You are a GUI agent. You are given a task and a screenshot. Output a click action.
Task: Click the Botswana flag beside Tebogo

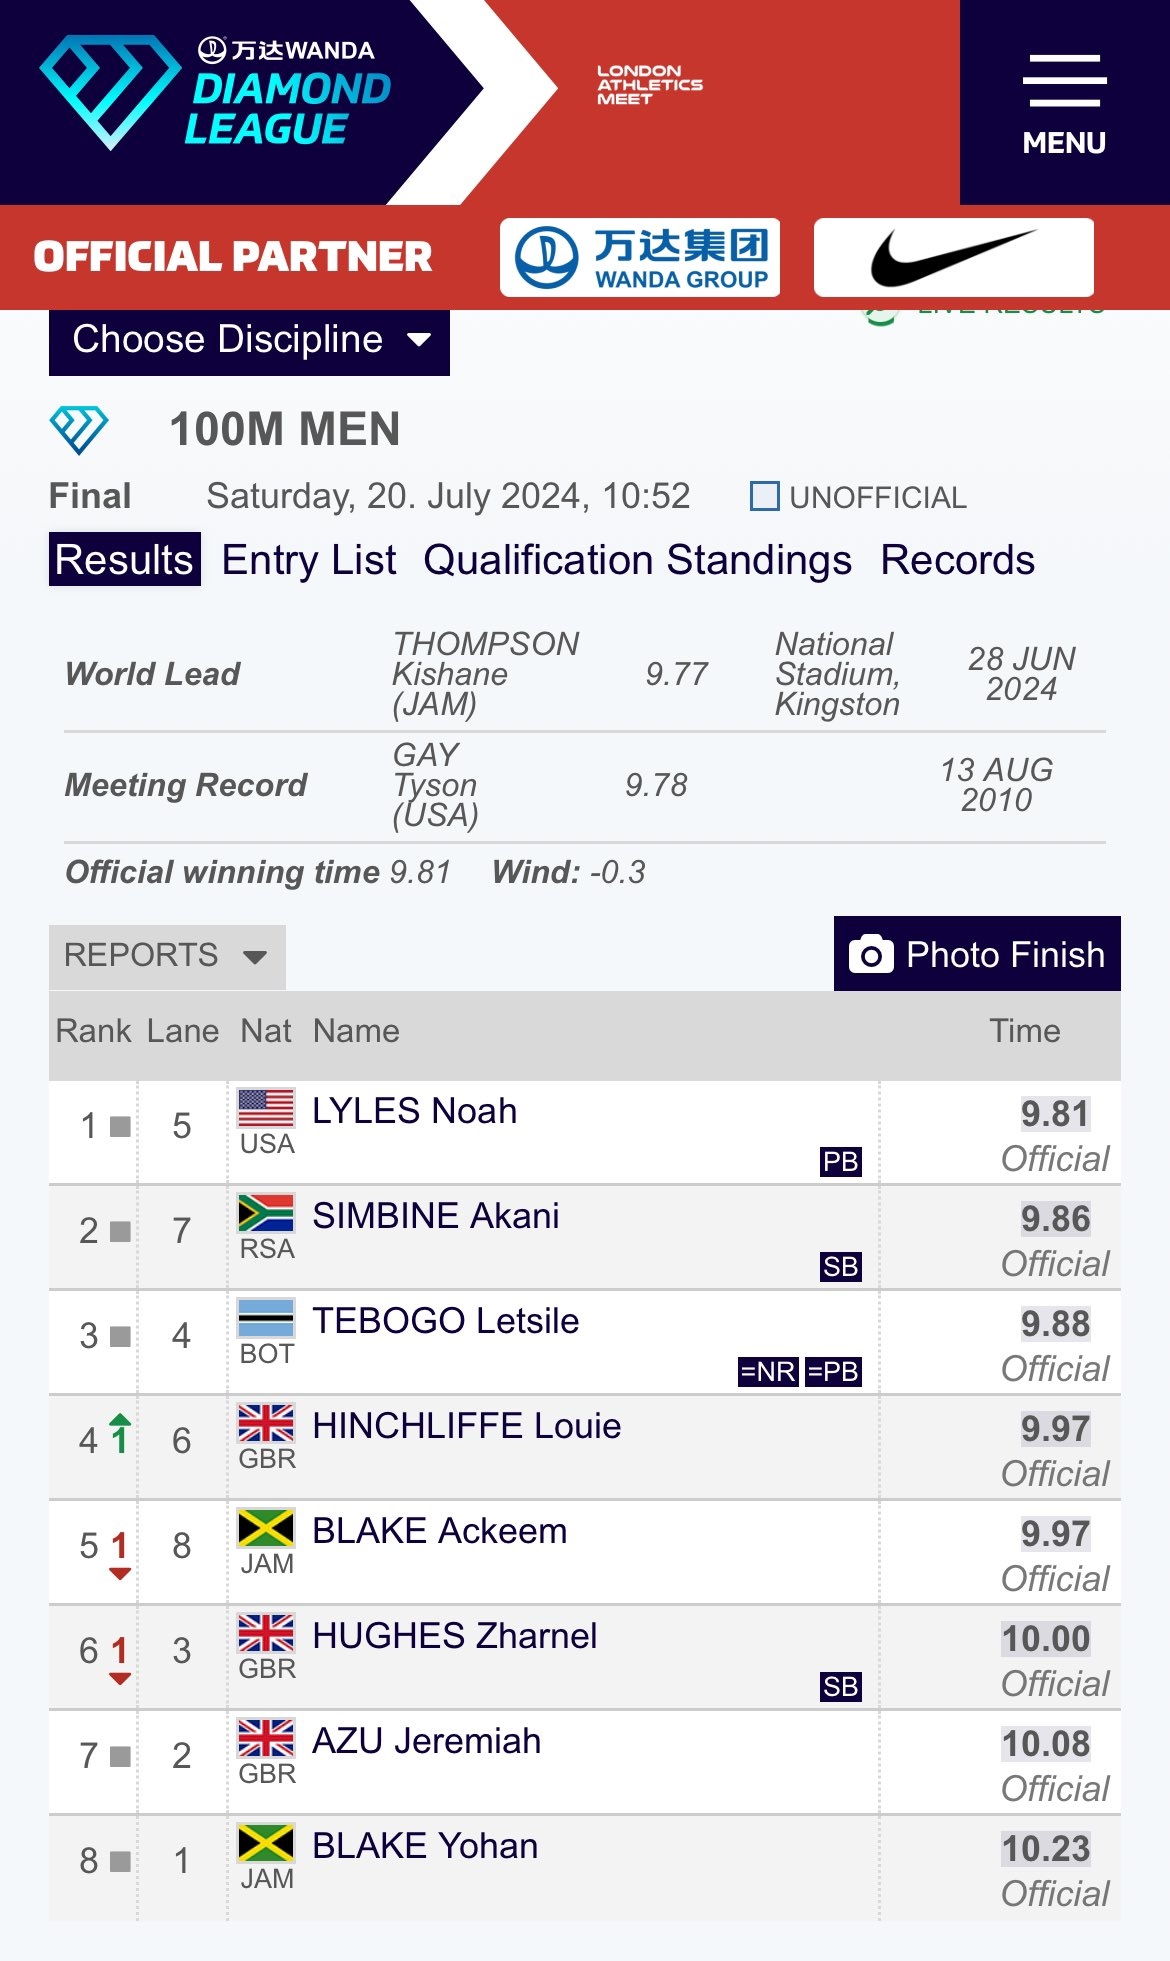point(266,1319)
